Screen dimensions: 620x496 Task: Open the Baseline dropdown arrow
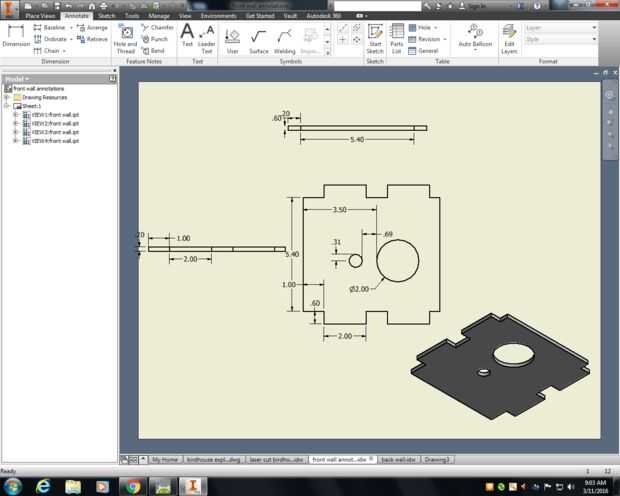click(x=71, y=28)
